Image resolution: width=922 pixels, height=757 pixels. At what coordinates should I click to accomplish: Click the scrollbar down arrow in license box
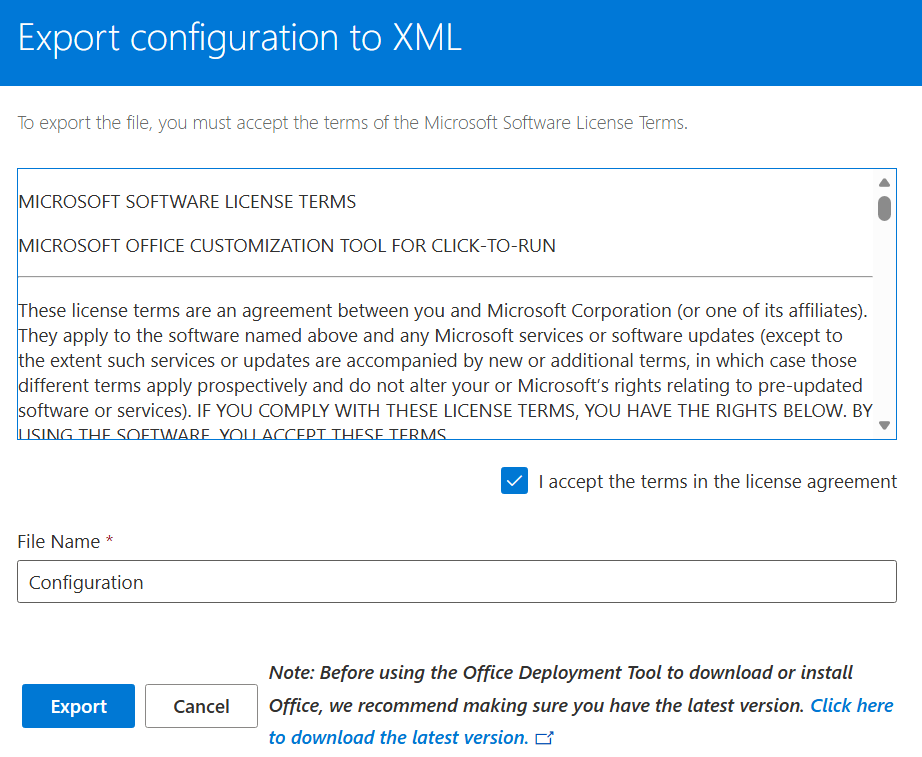884,424
